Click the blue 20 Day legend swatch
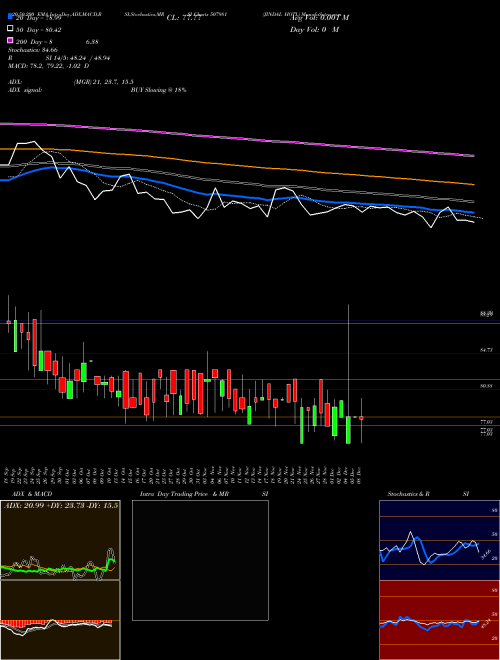This screenshot has height=660, width=500. 11,17
